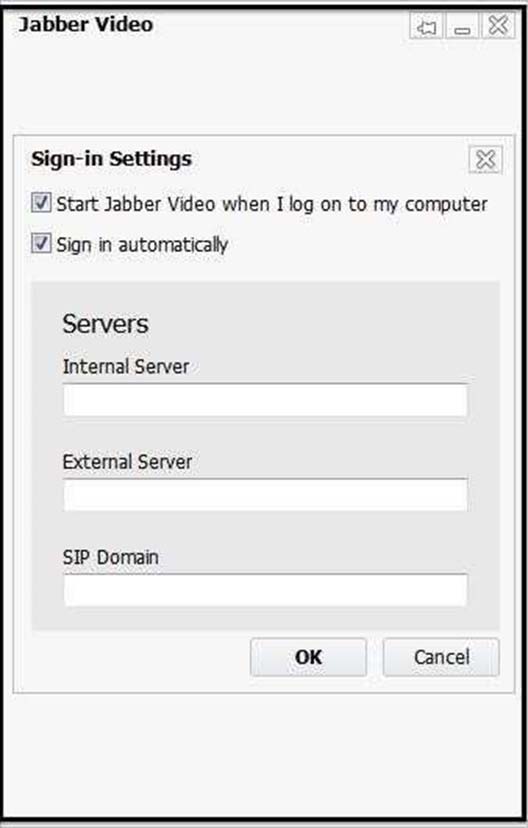Image resolution: width=528 pixels, height=828 pixels.
Task: Click the 'Internal Server' field label
Action: [126, 366]
